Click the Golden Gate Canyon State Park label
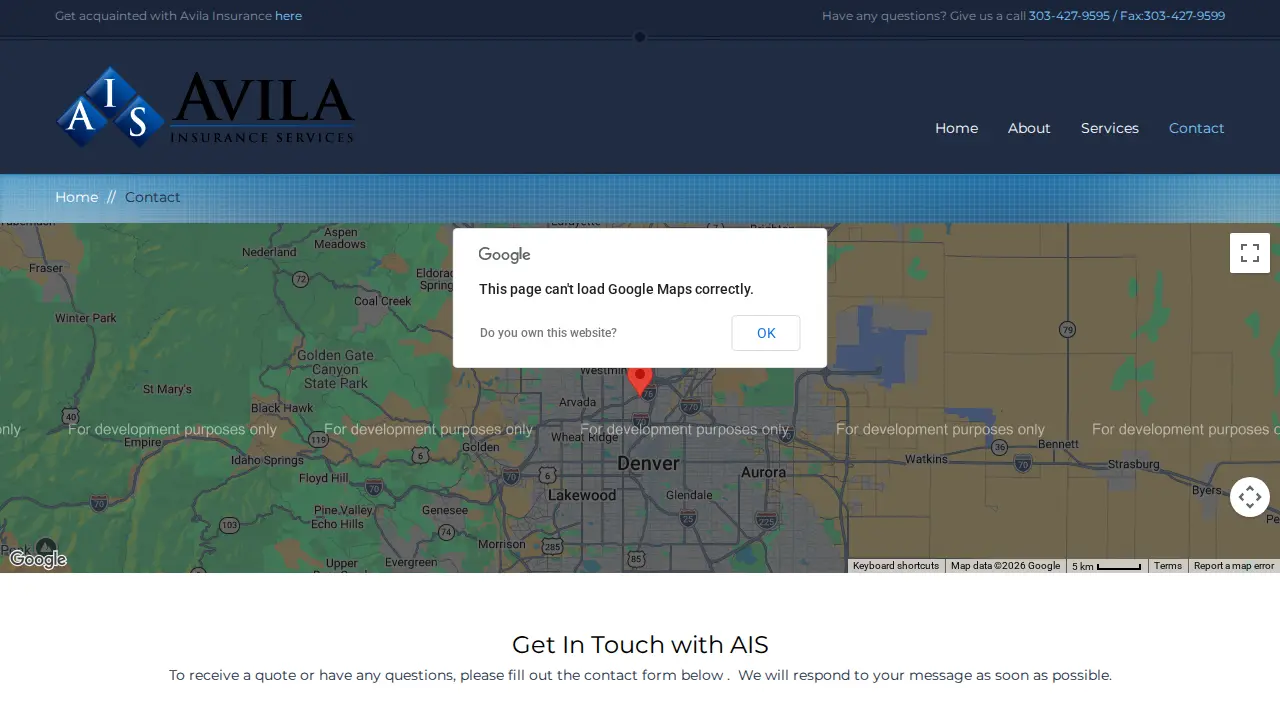1280x720 pixels. click(335, 369)
